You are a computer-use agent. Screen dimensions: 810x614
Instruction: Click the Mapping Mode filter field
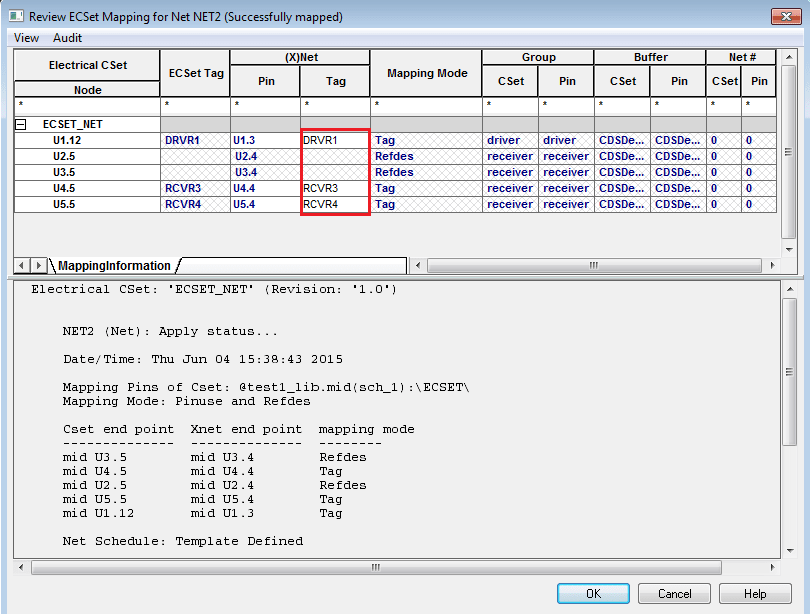[x=427, y=105]
